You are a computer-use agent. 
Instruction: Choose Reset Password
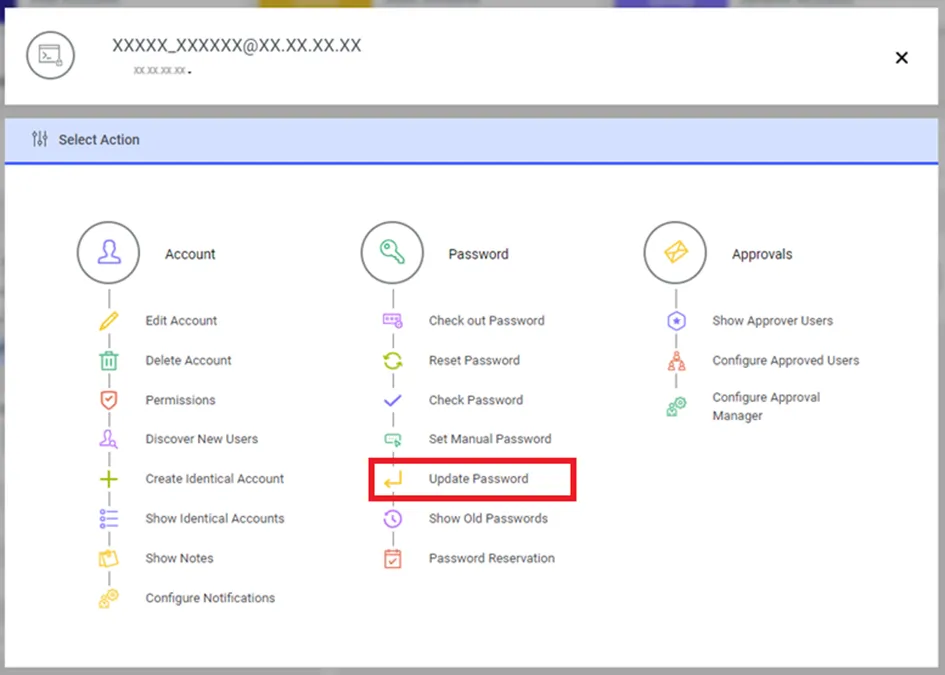pyautogui.click(x=474, y=360)
